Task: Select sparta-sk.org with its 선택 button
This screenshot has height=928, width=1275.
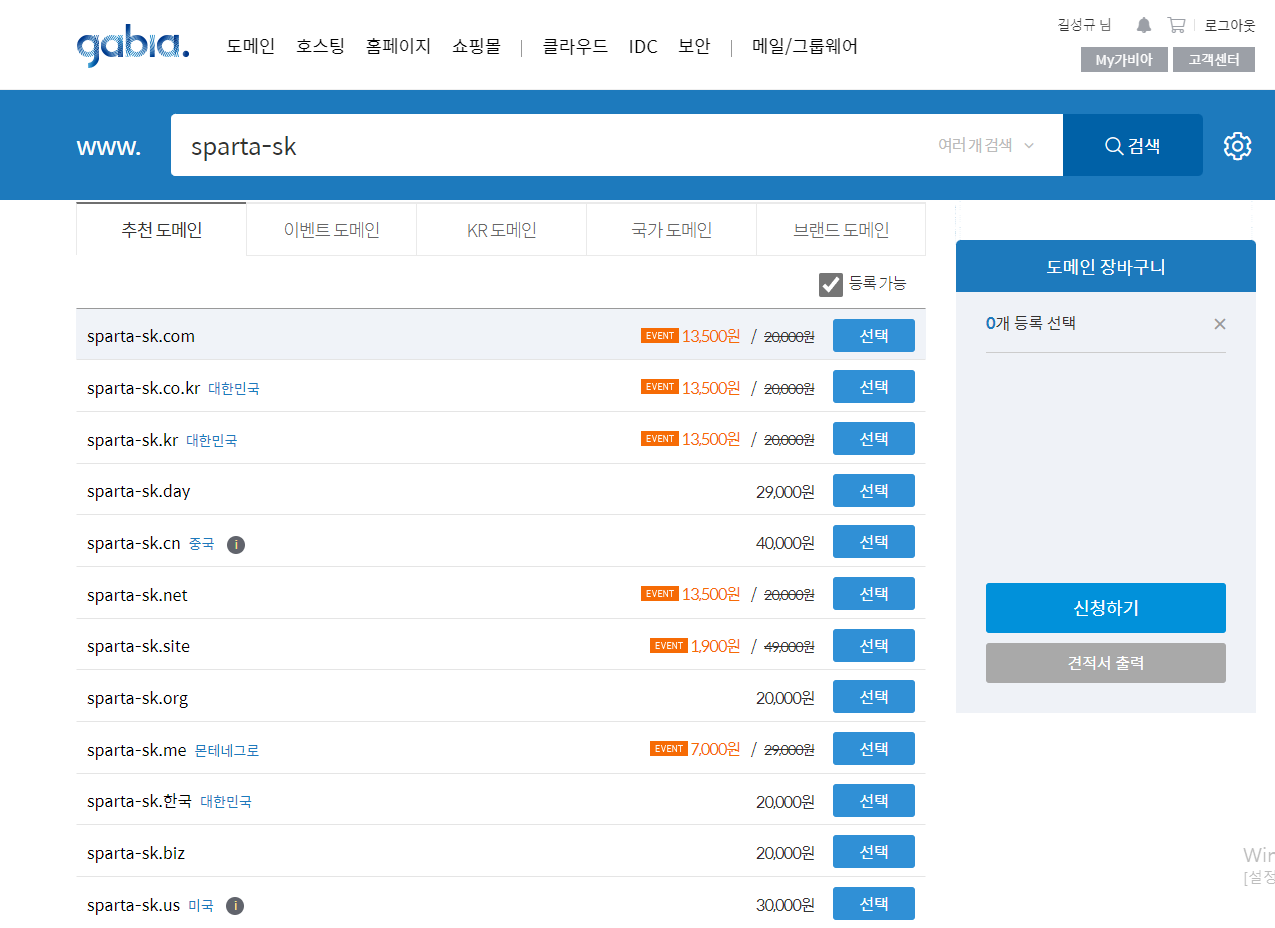Action: 874,697
